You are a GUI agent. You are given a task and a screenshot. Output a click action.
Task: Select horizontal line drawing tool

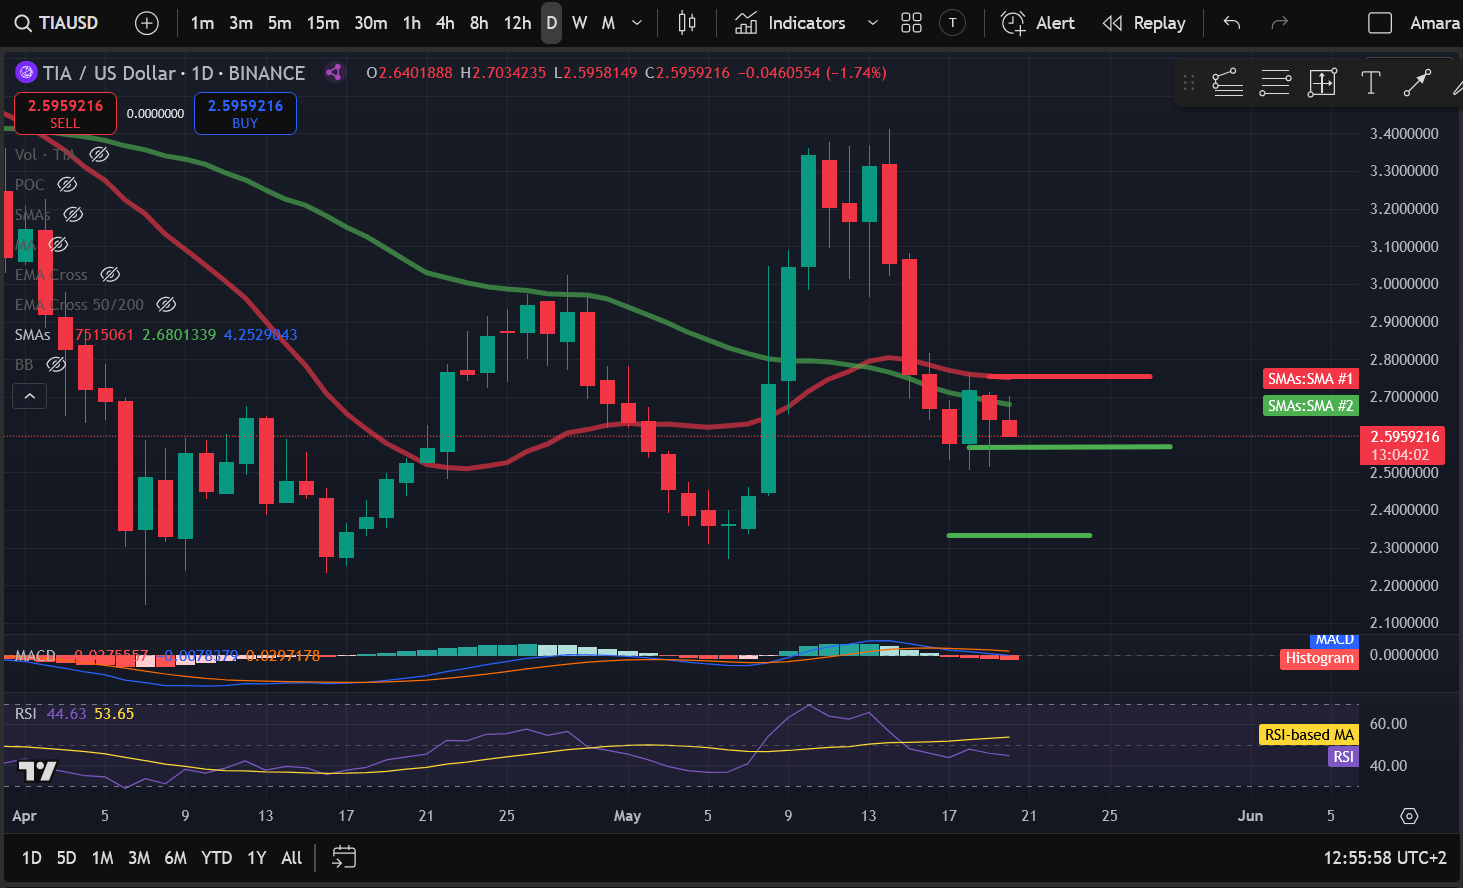point(1275,83)
